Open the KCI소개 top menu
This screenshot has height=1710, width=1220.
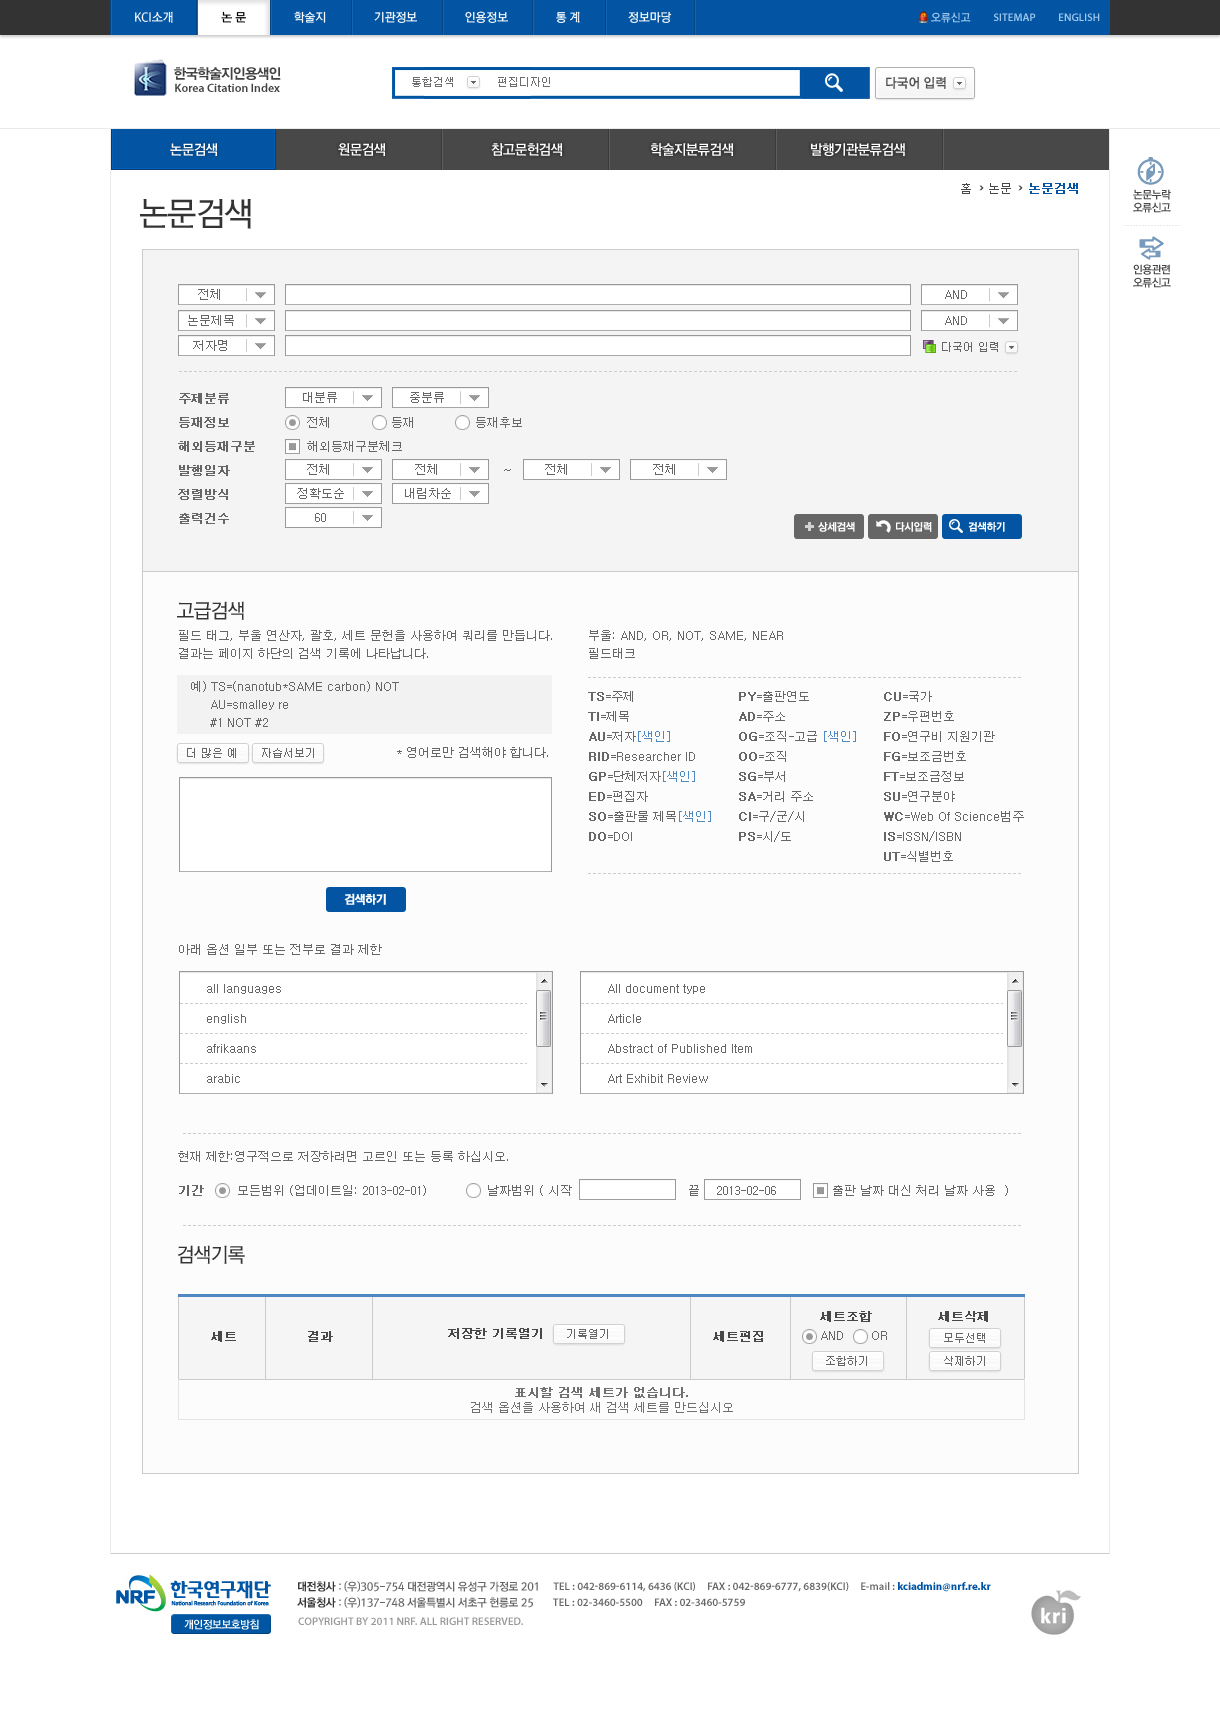point(154,17)
